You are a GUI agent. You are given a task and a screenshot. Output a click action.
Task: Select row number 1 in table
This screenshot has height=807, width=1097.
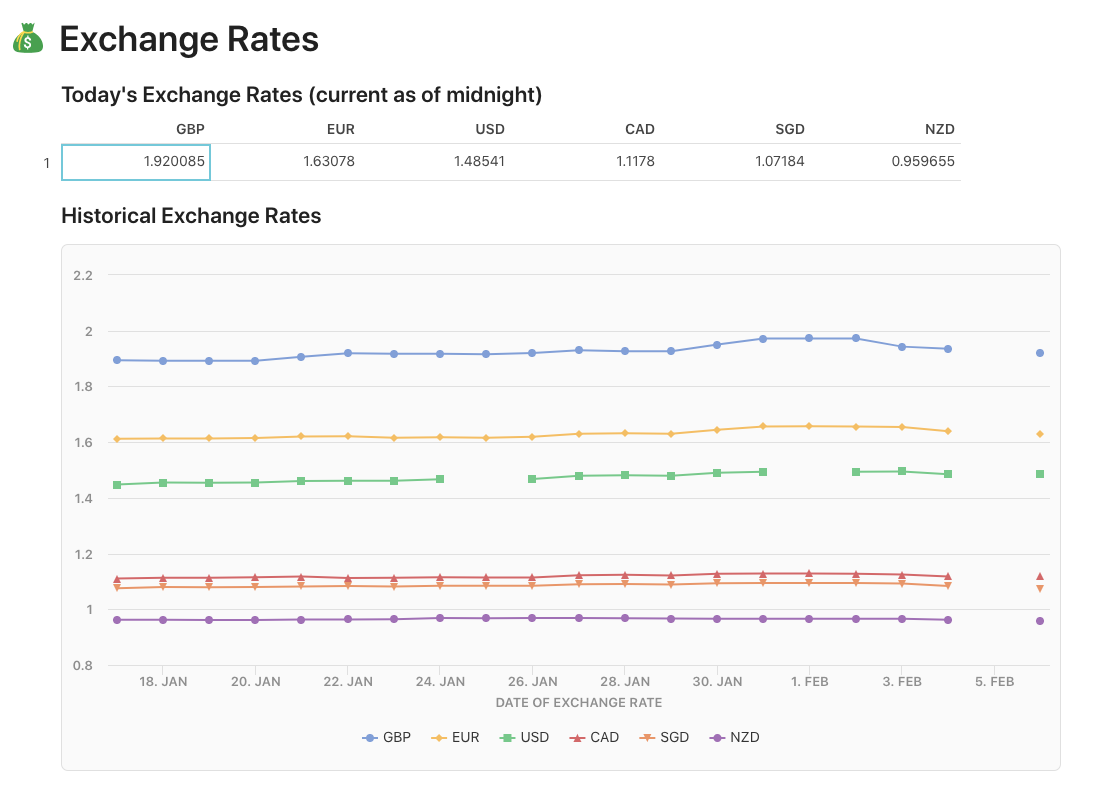(x=47, y=162)
